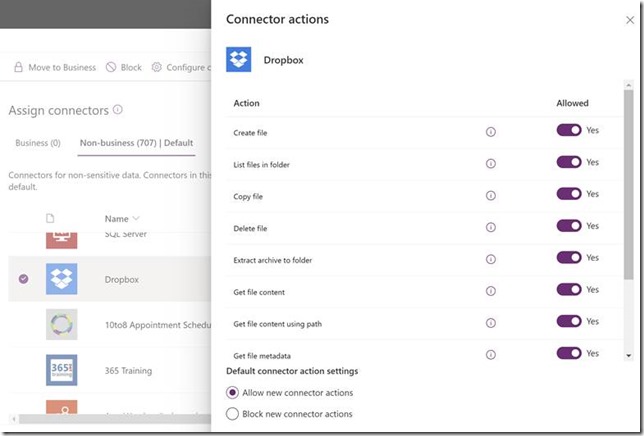Viewport: 644px width, 436px height.
Task: Click the 10to8 Appointment Scheduling connector icon
Action: 61,324
